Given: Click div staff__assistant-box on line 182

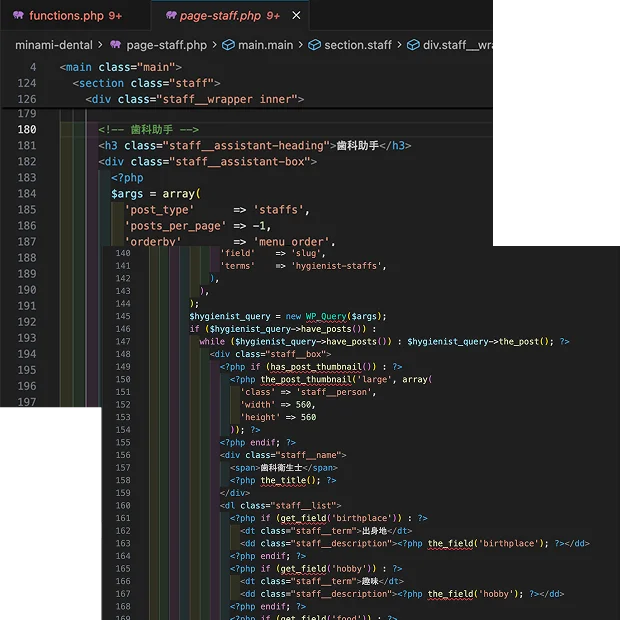Looking at the screenshot, I should pyautogui.click(x=208, y=162).
